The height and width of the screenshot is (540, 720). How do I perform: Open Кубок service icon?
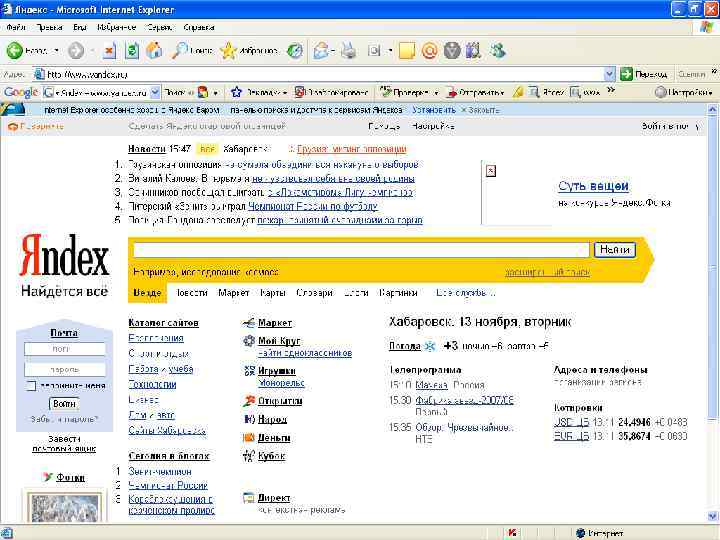click(x=248, y=456)
